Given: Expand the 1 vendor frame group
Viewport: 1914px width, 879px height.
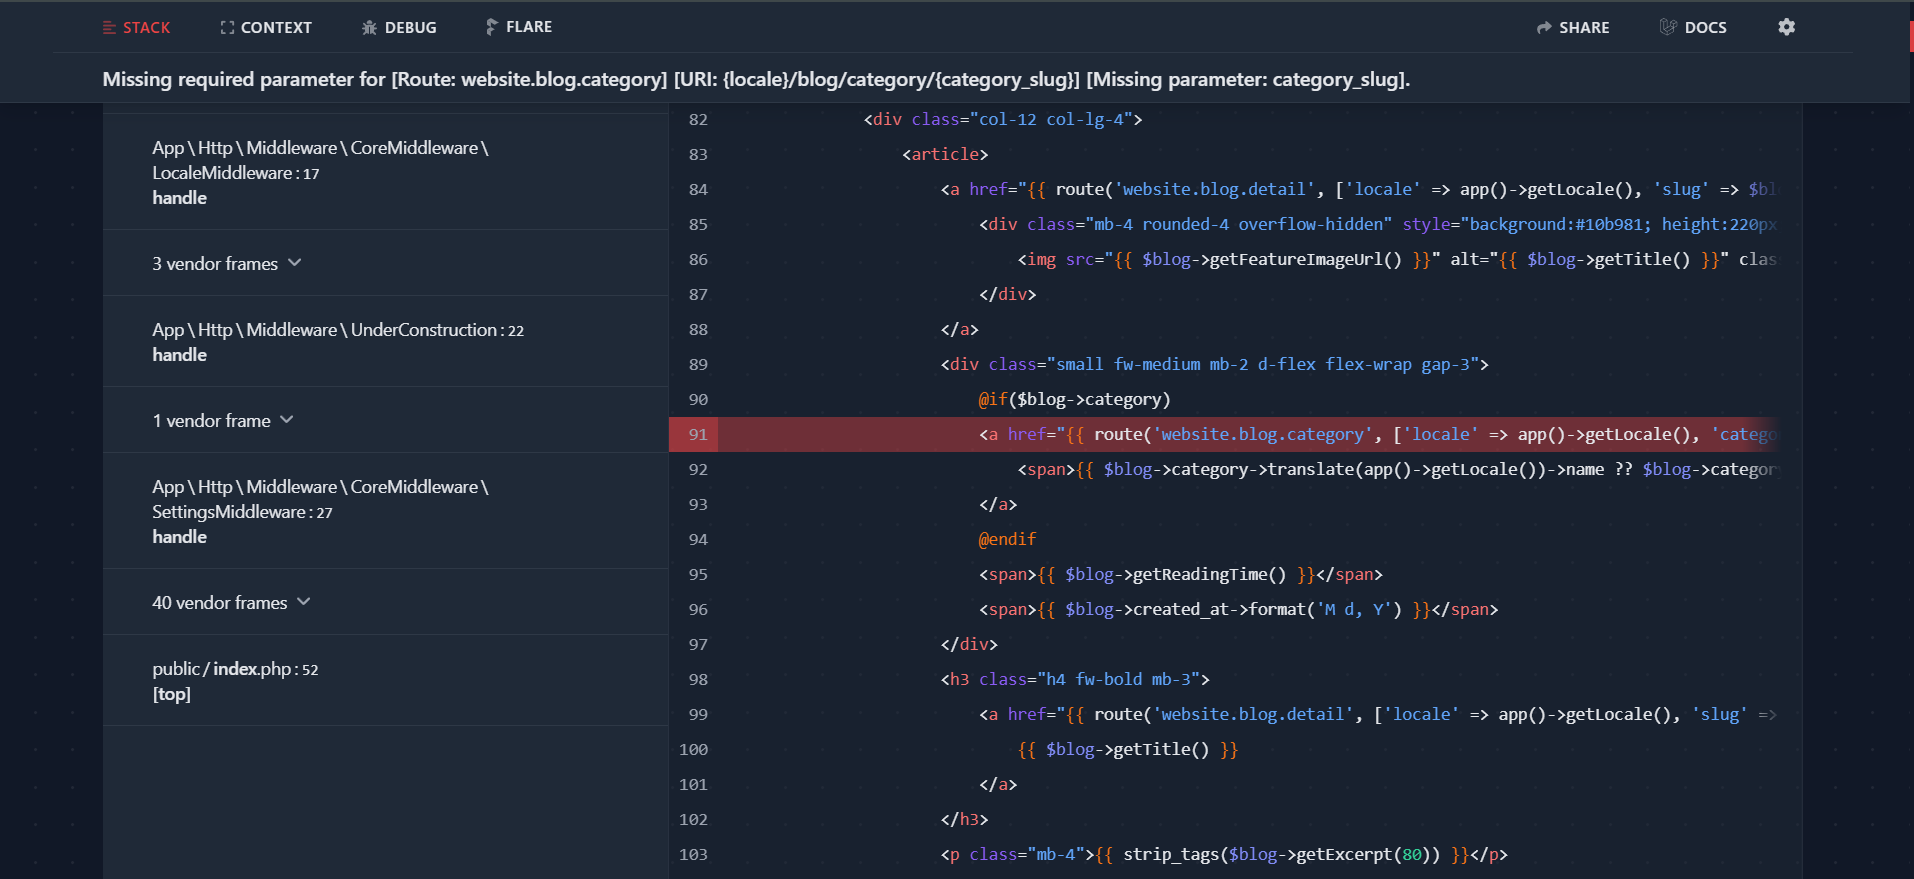Looking at the screenshot, I should 223,420.
